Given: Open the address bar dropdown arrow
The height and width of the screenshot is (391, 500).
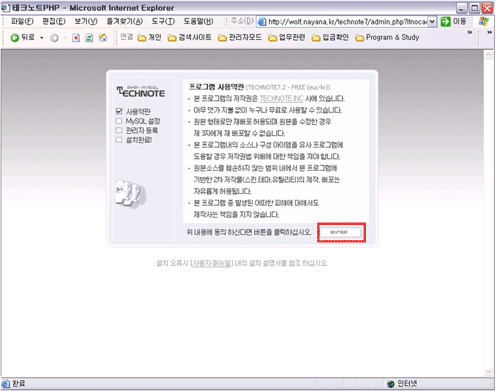Looking at the screenshot, I should click(432, 22).
